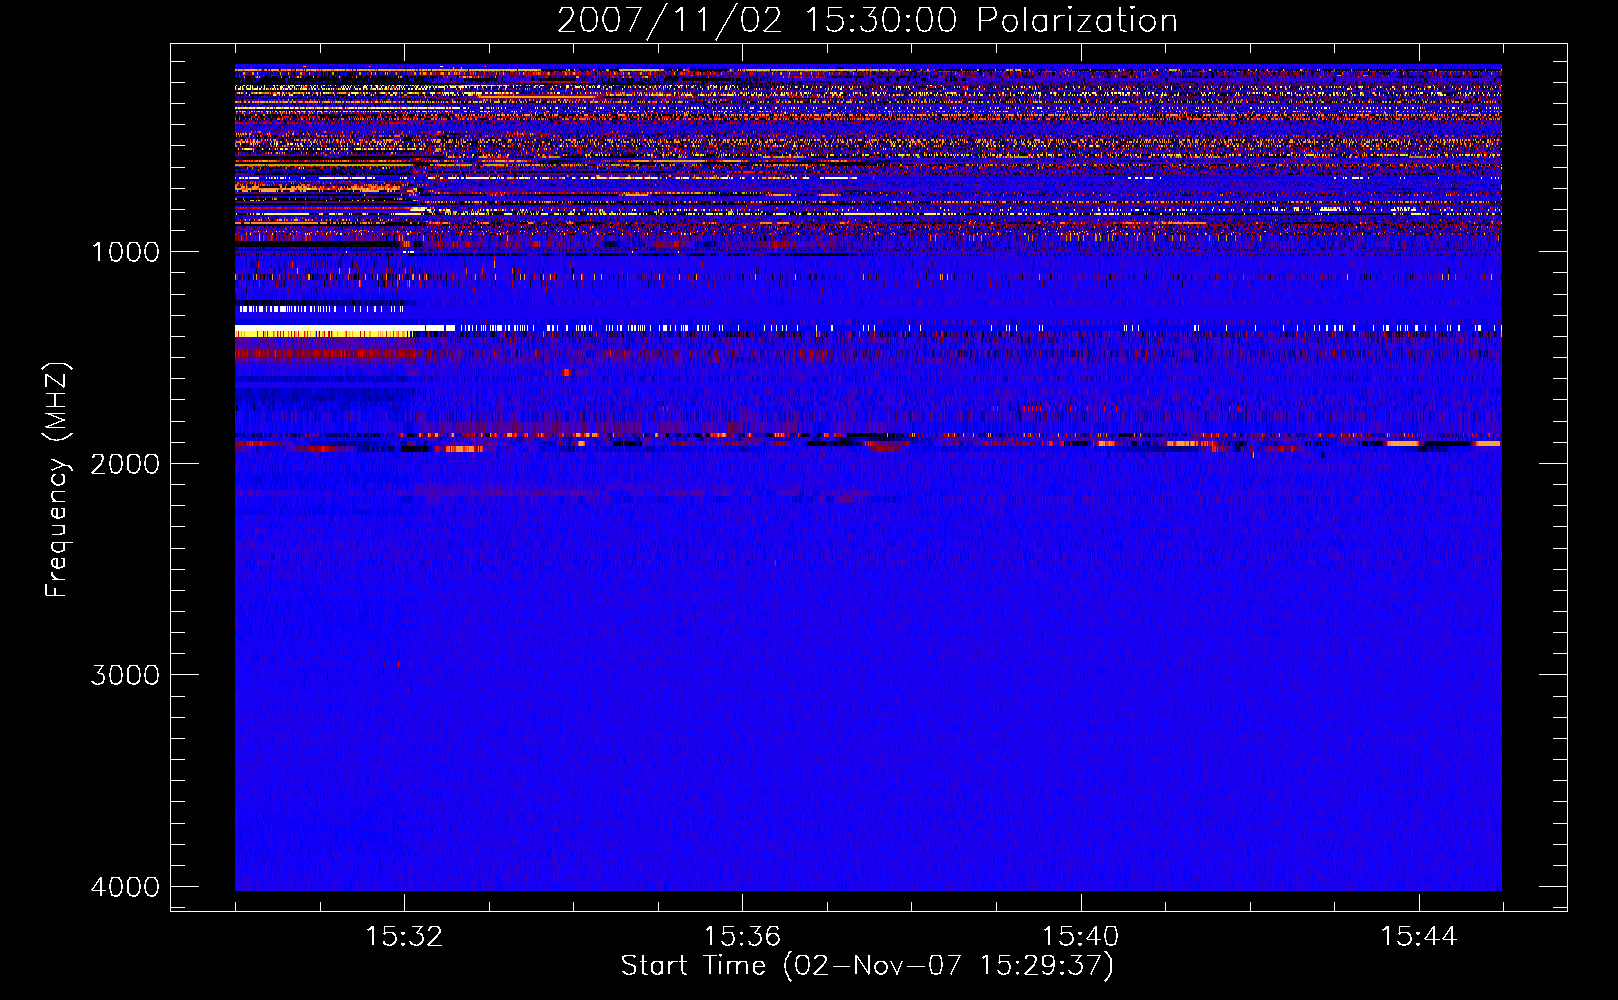
Task: Click the 2000 frequency tick label
Action: (125, 463)
